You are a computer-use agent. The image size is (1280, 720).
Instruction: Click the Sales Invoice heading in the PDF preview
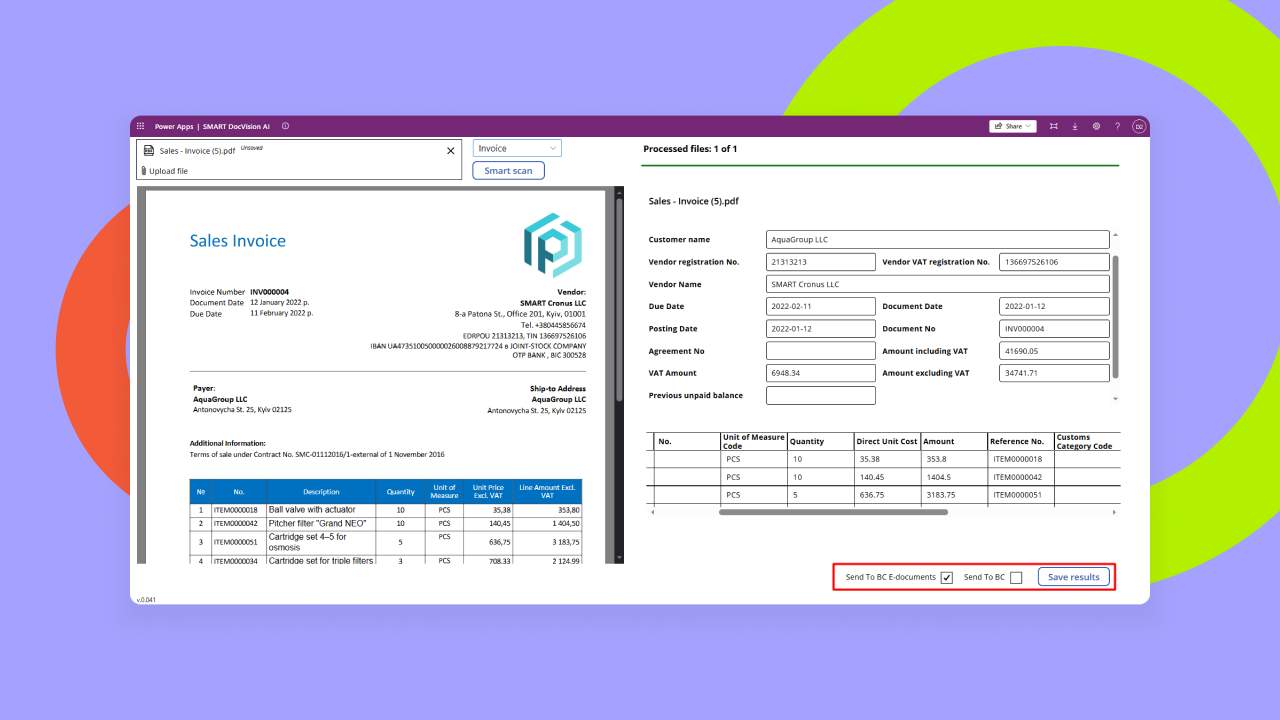click(x=238, y=241)
